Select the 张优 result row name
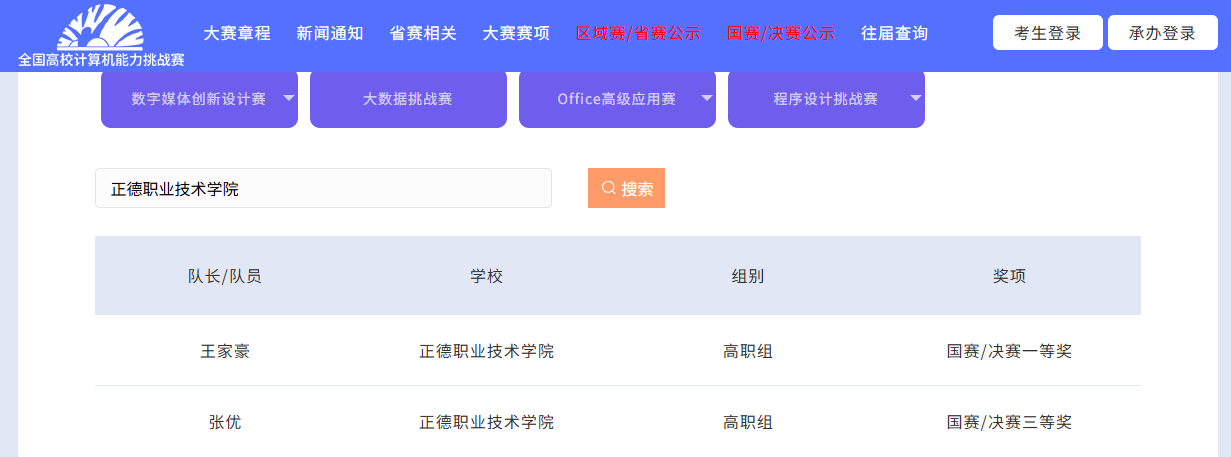The height and width of the screenshot is (457, 1231). [x=225, y=422]
